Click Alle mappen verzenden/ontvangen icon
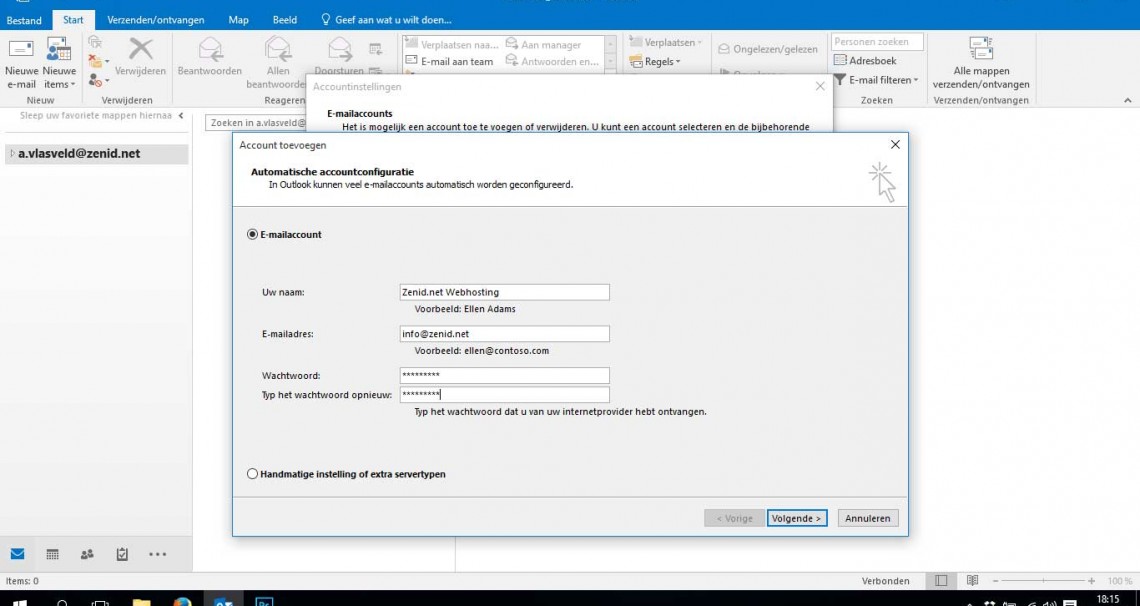Viewport: 1140px width, 606px height. [x=981, y=49]
